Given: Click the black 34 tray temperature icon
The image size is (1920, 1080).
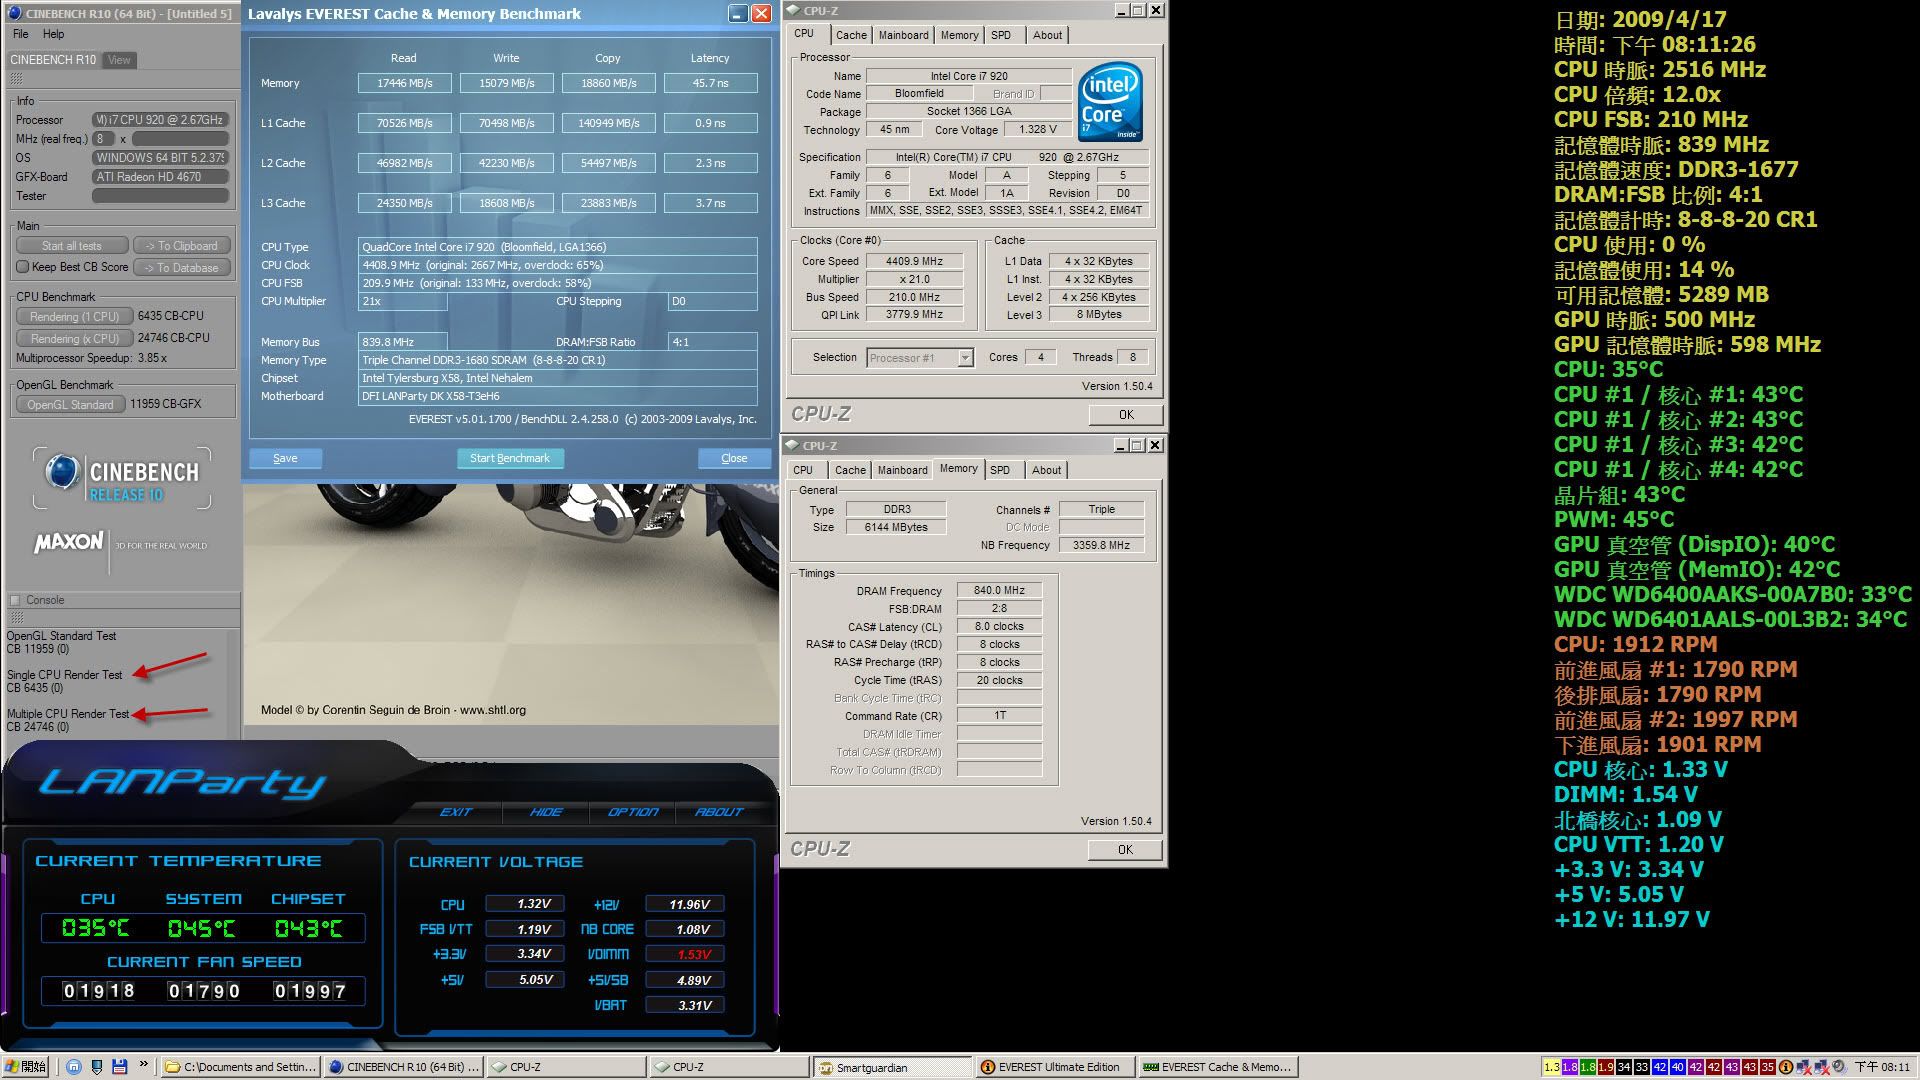Looking at the screenshot, I should (x=1624, y=1067).
